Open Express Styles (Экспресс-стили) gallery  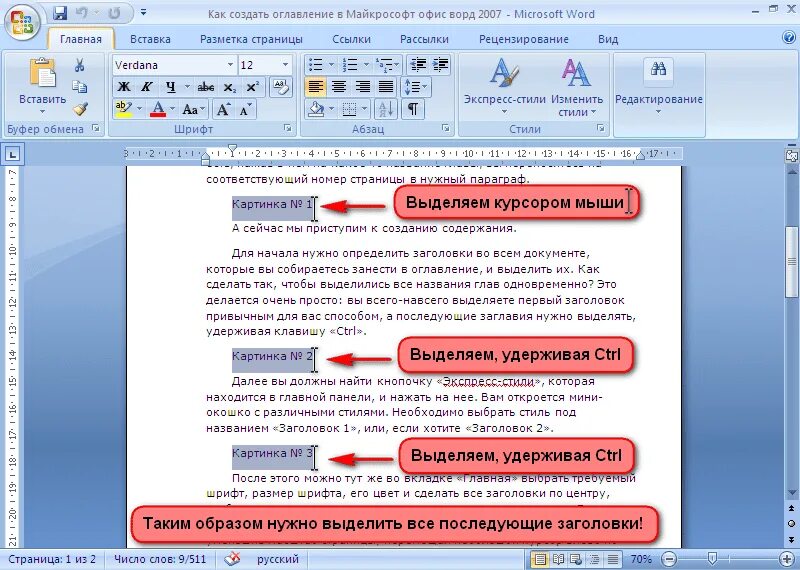tap(505, 87)
